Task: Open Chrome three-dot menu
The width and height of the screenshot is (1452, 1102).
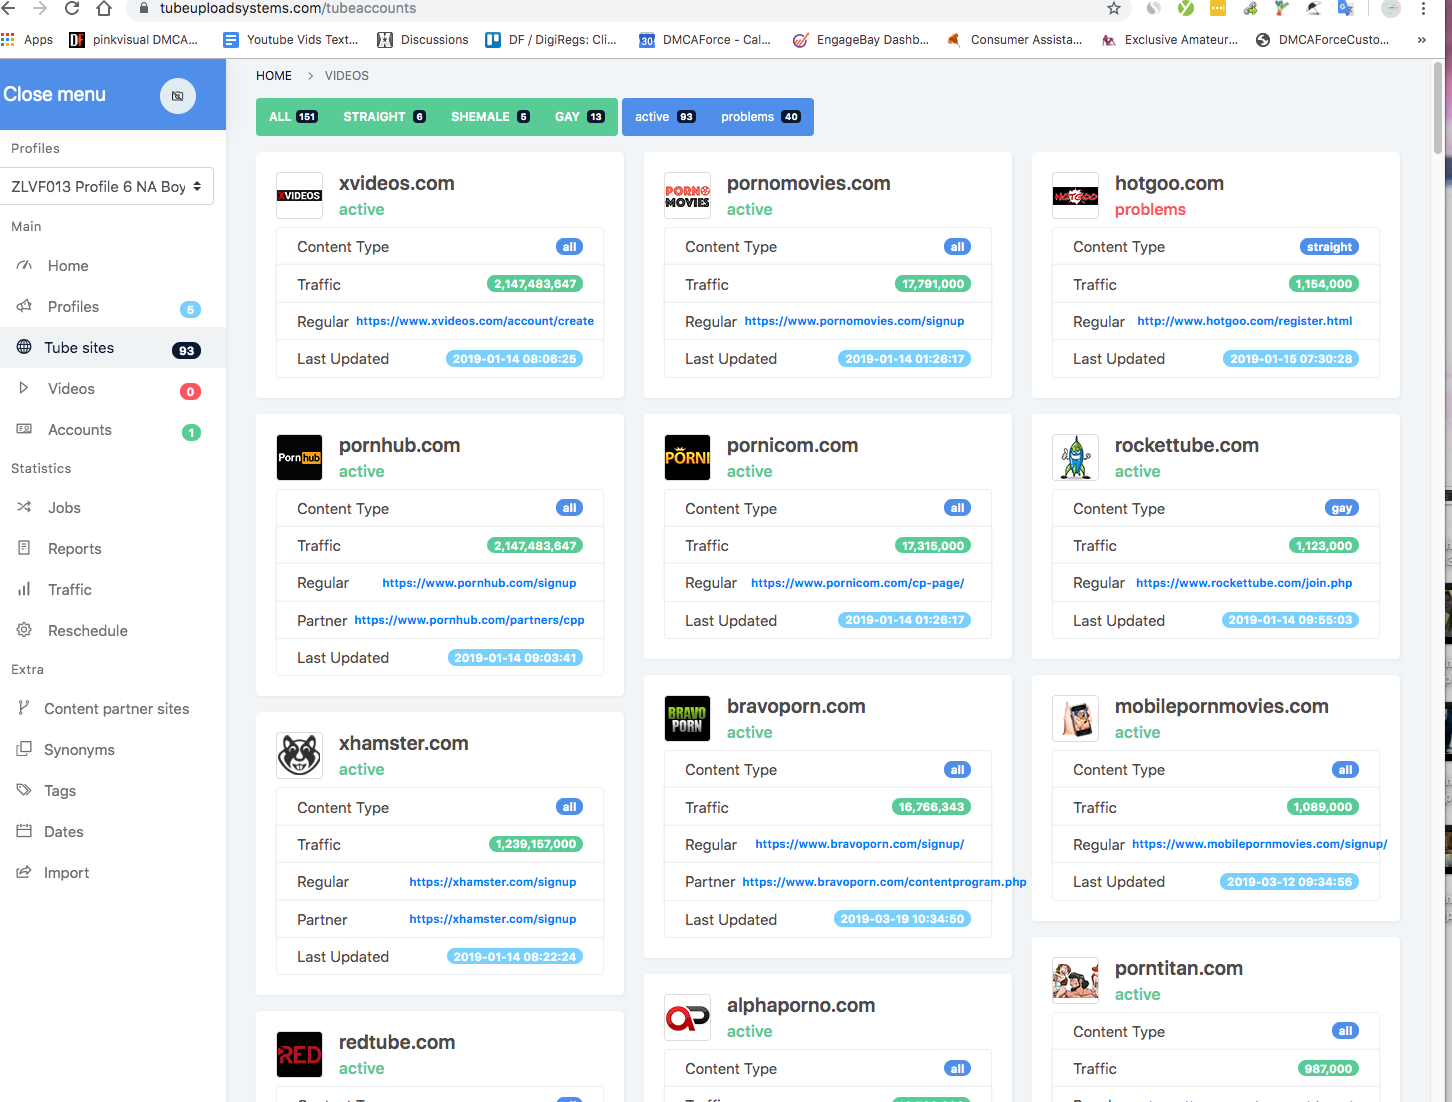Action: (1423, 8)
